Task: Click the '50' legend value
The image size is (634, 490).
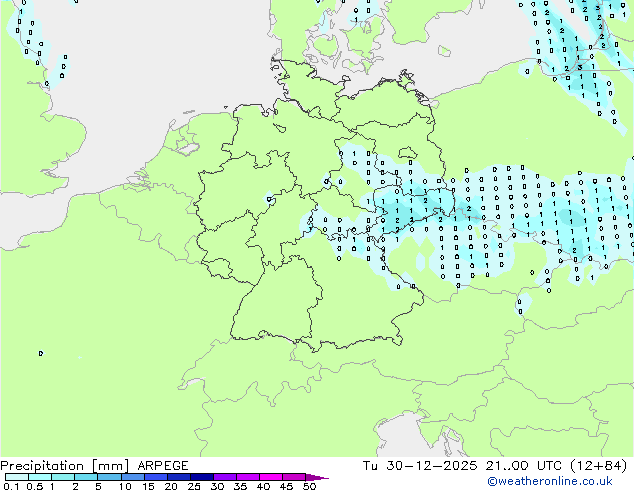Action: (x=309, y=486)
